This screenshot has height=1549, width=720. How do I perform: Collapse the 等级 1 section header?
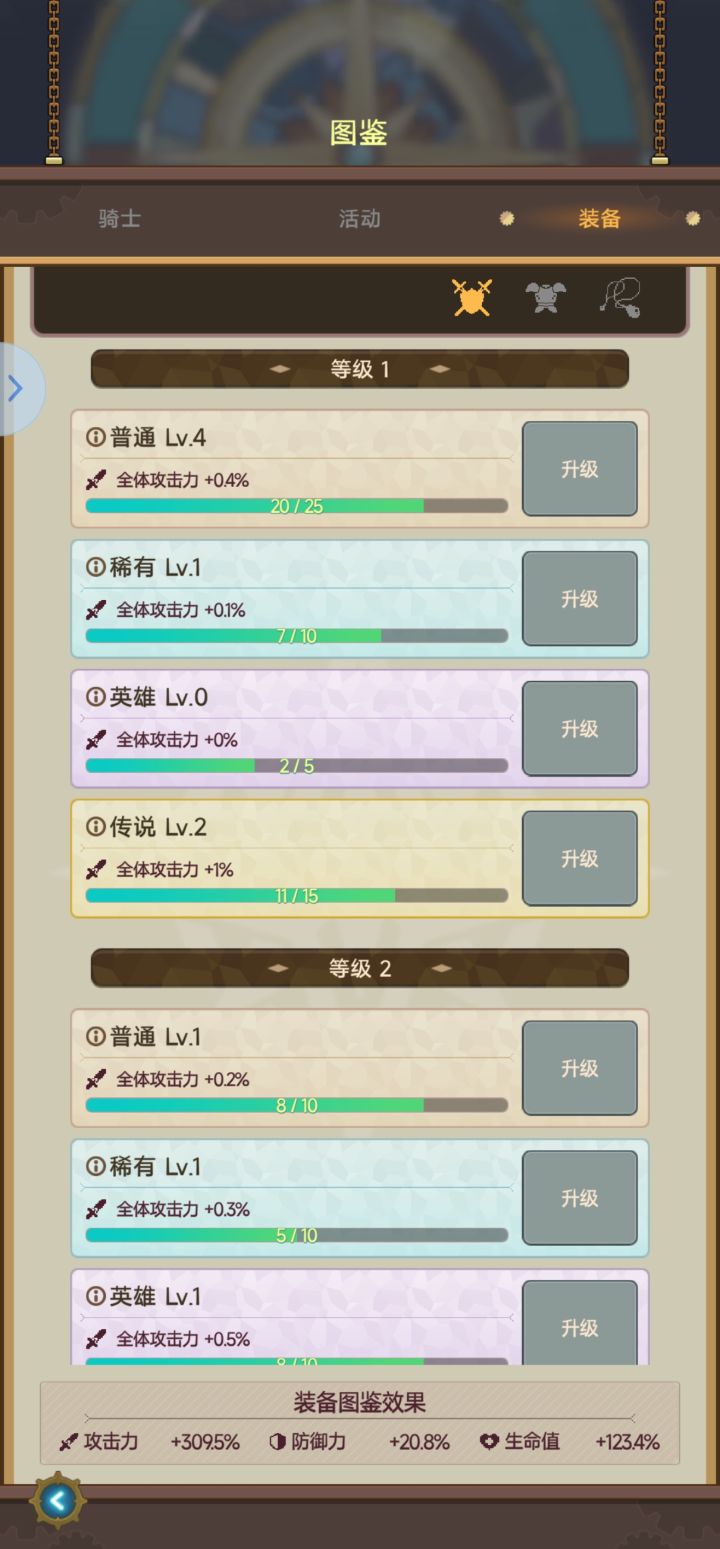pyautogui.click(x=360, y=369)
